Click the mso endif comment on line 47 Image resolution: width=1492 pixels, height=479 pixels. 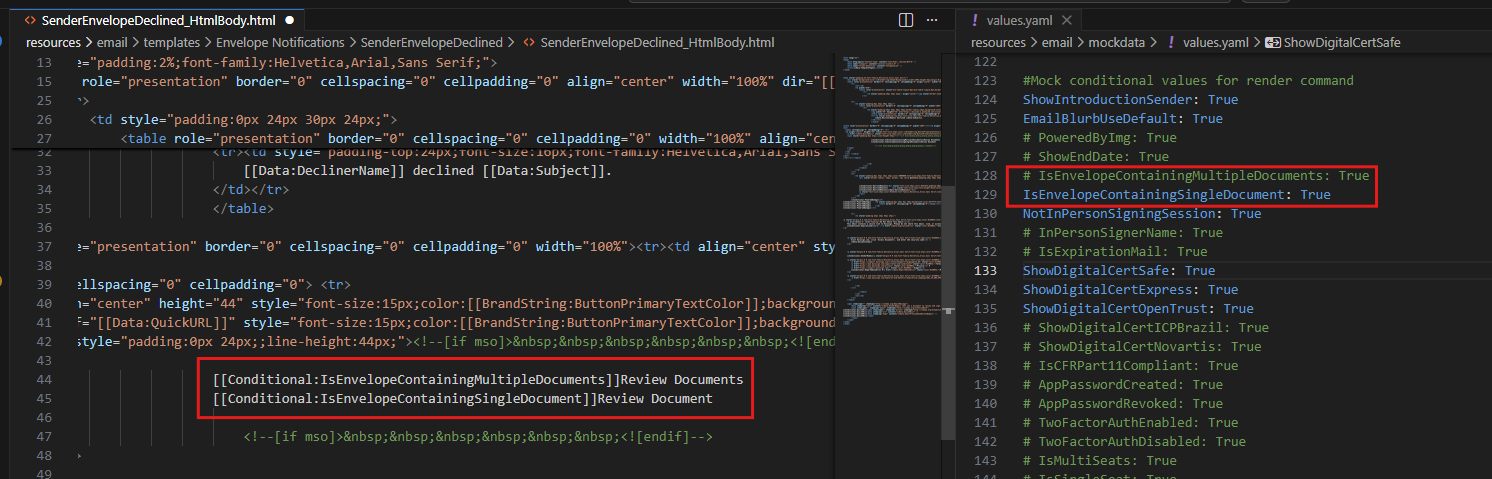(x=478, y=436)
